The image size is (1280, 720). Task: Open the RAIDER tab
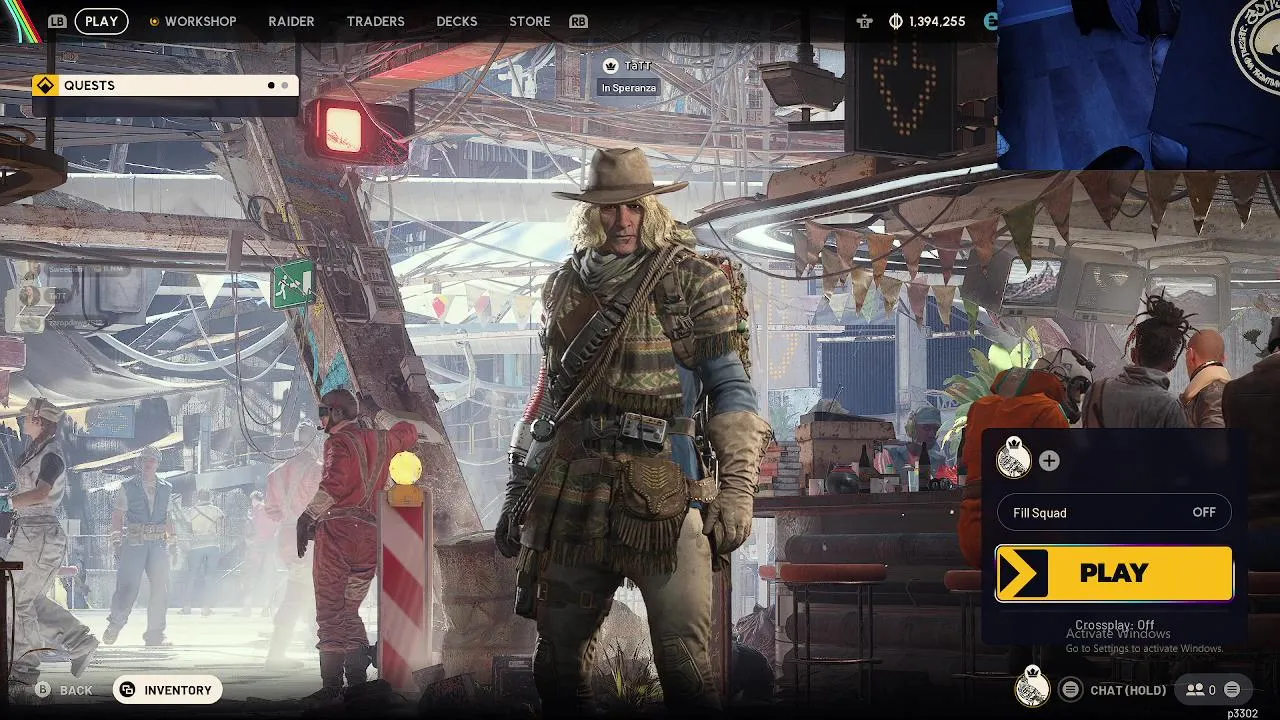(x=291, y=21)
